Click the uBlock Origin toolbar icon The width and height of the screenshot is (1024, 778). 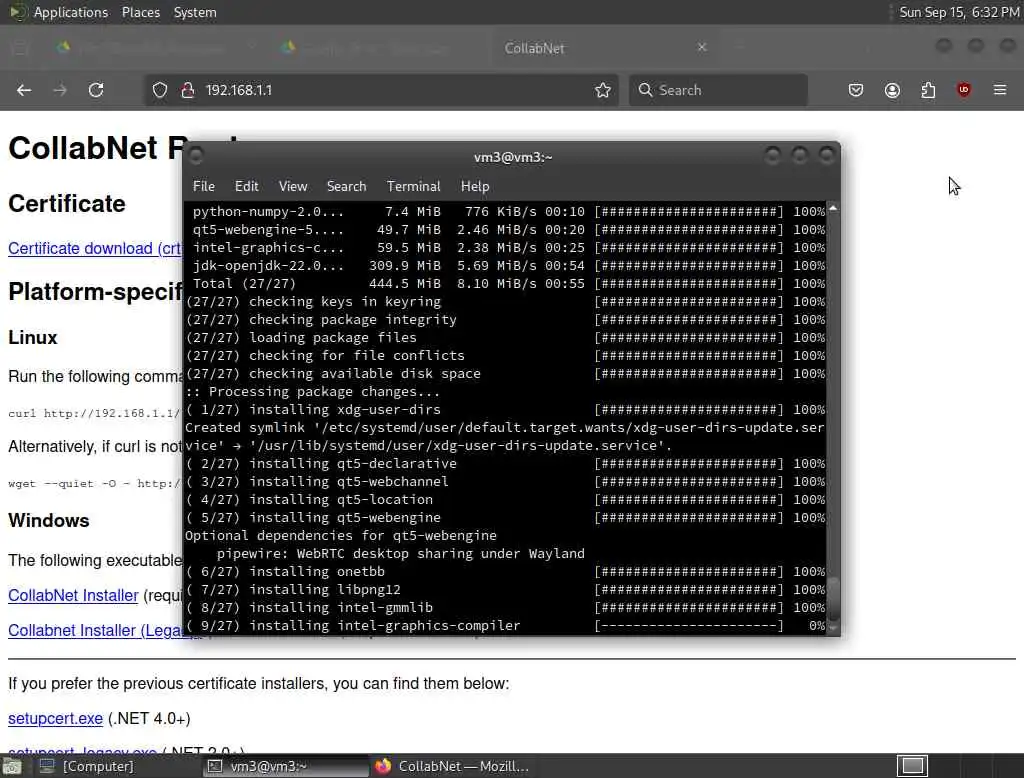point(964,90)
